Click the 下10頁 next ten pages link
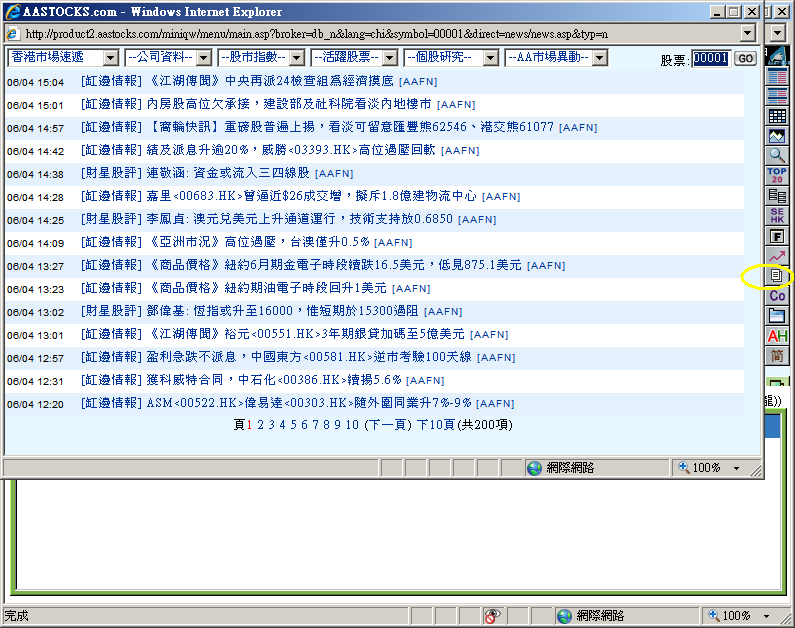The height and width of the screenshot is (628, 795). point(436,425)
